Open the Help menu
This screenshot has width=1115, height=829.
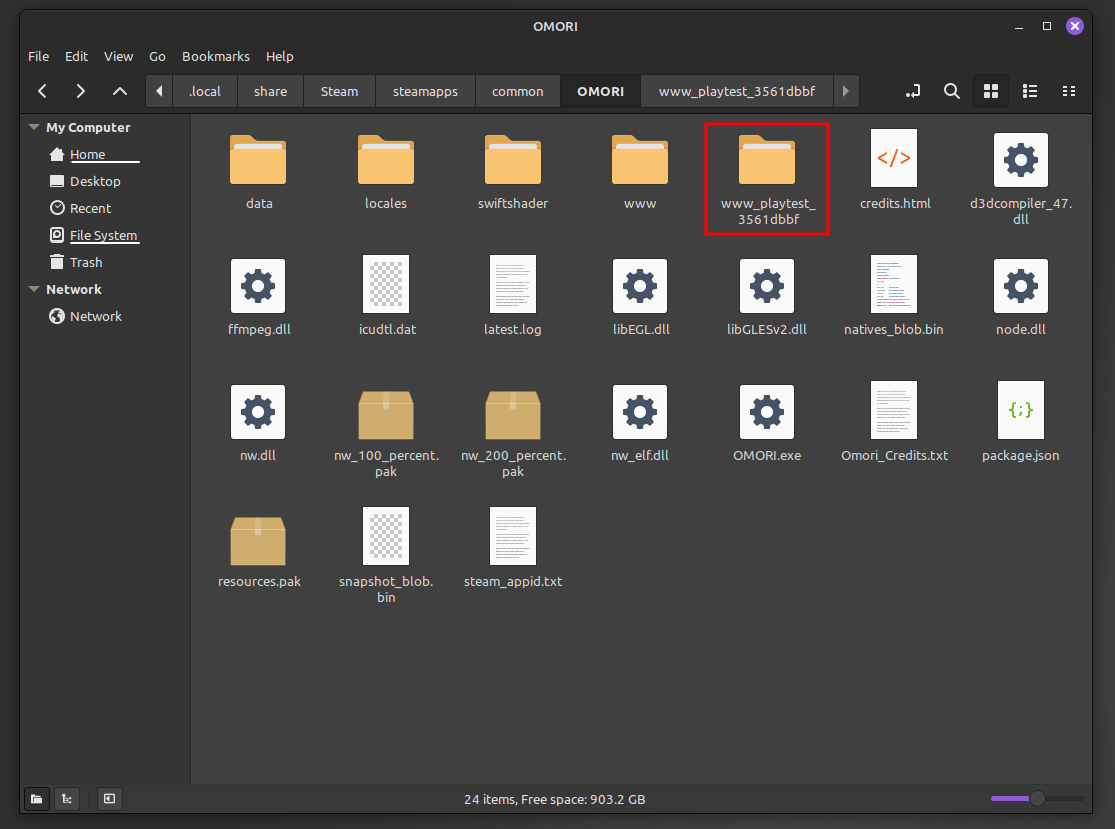tap(279, 56)
